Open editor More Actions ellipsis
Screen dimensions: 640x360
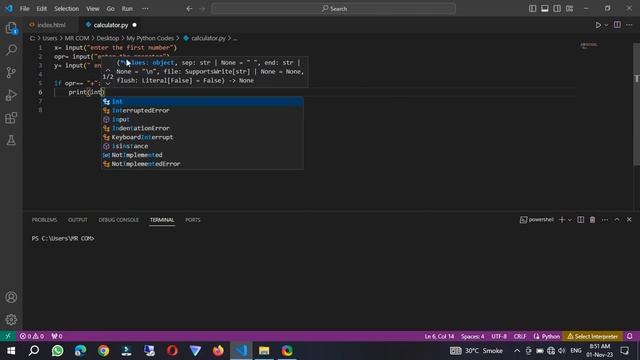pos(629,25)
